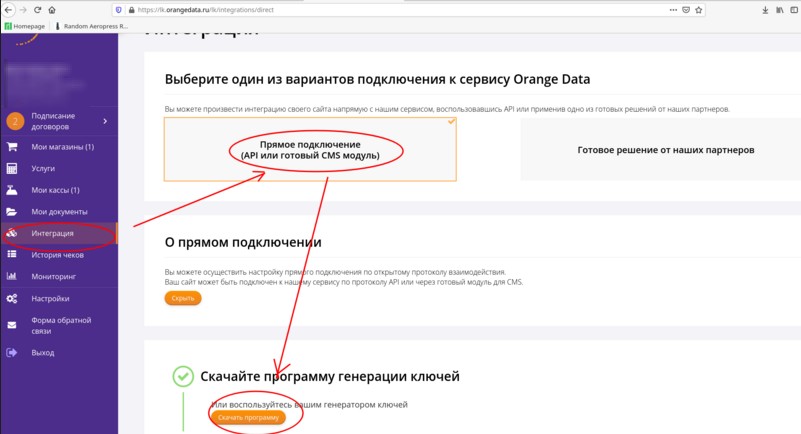Click the gears icon for Настройки

pos(12,298)
